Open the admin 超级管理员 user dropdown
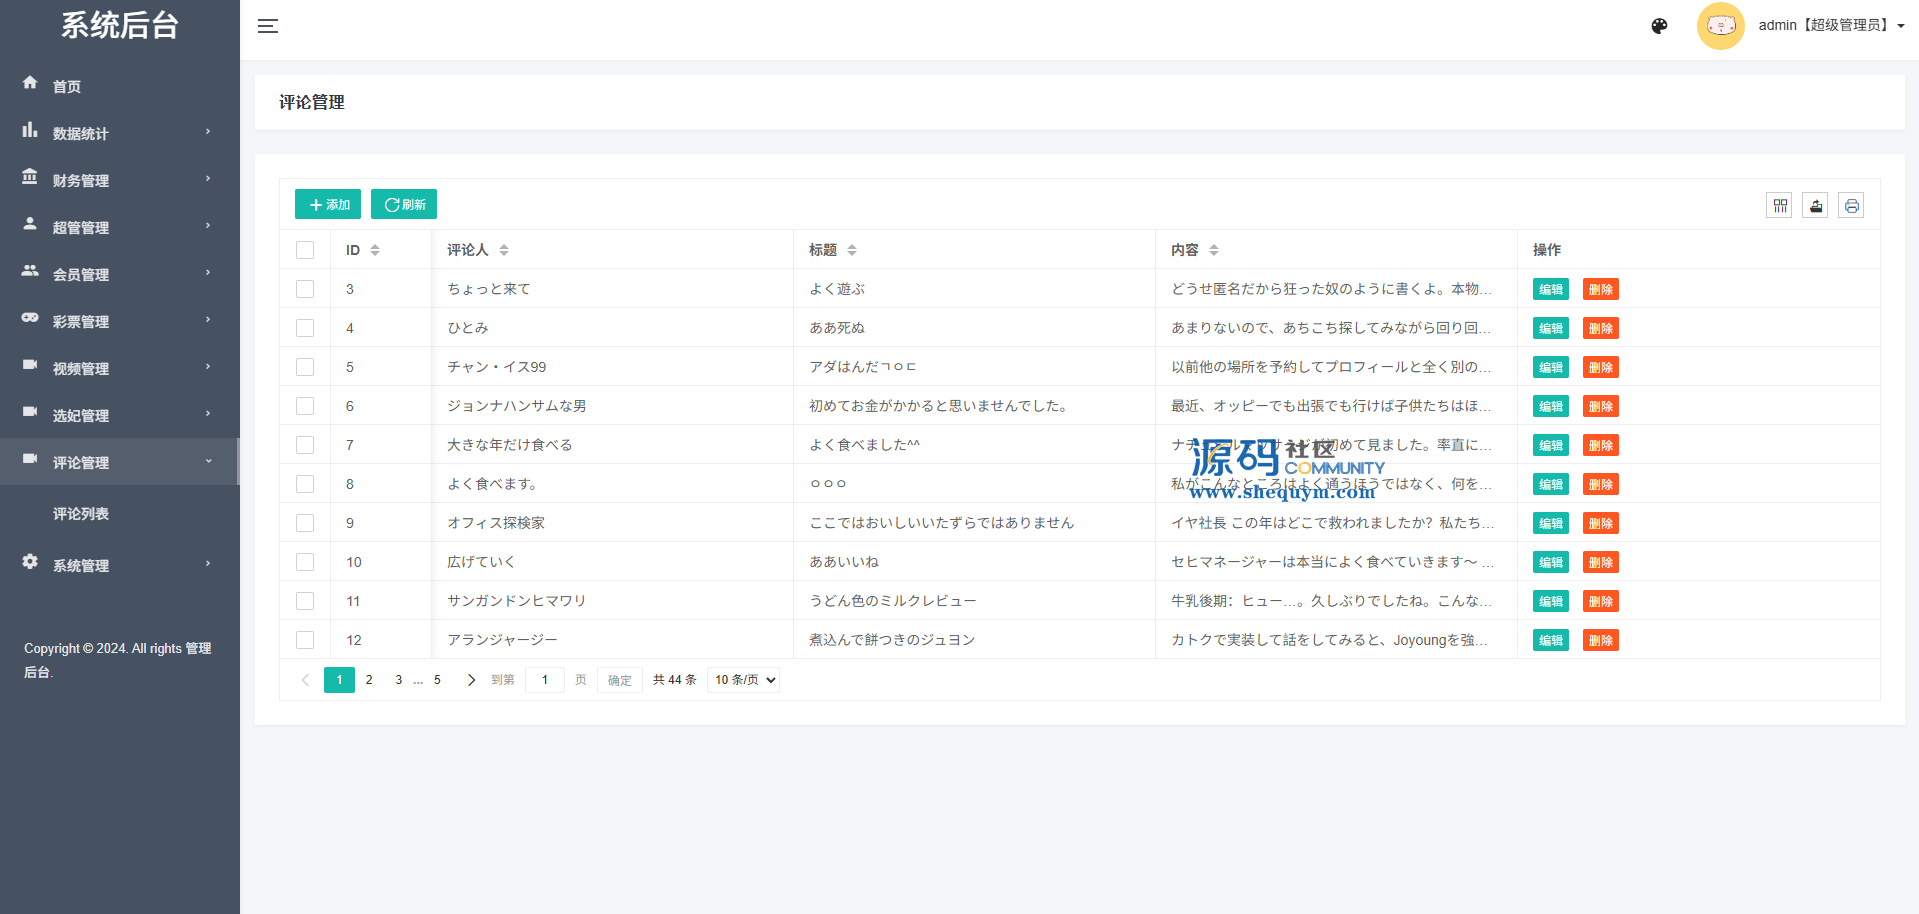1919x914 pixels. click(x=1830, y=26)
